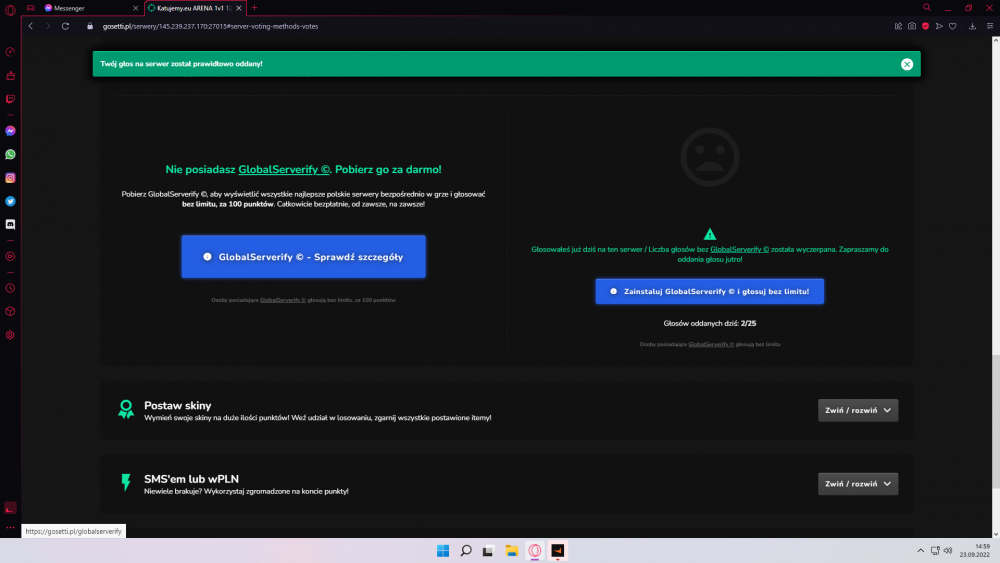Open WhatsApp in Opera sidebar
Screen dimensions: 1000x563
[10, 154]
